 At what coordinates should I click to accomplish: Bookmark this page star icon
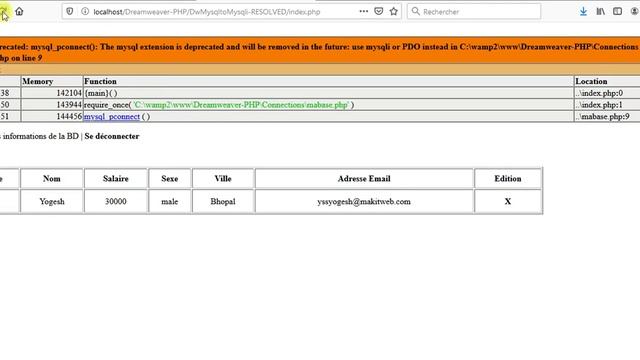point(393,11)
